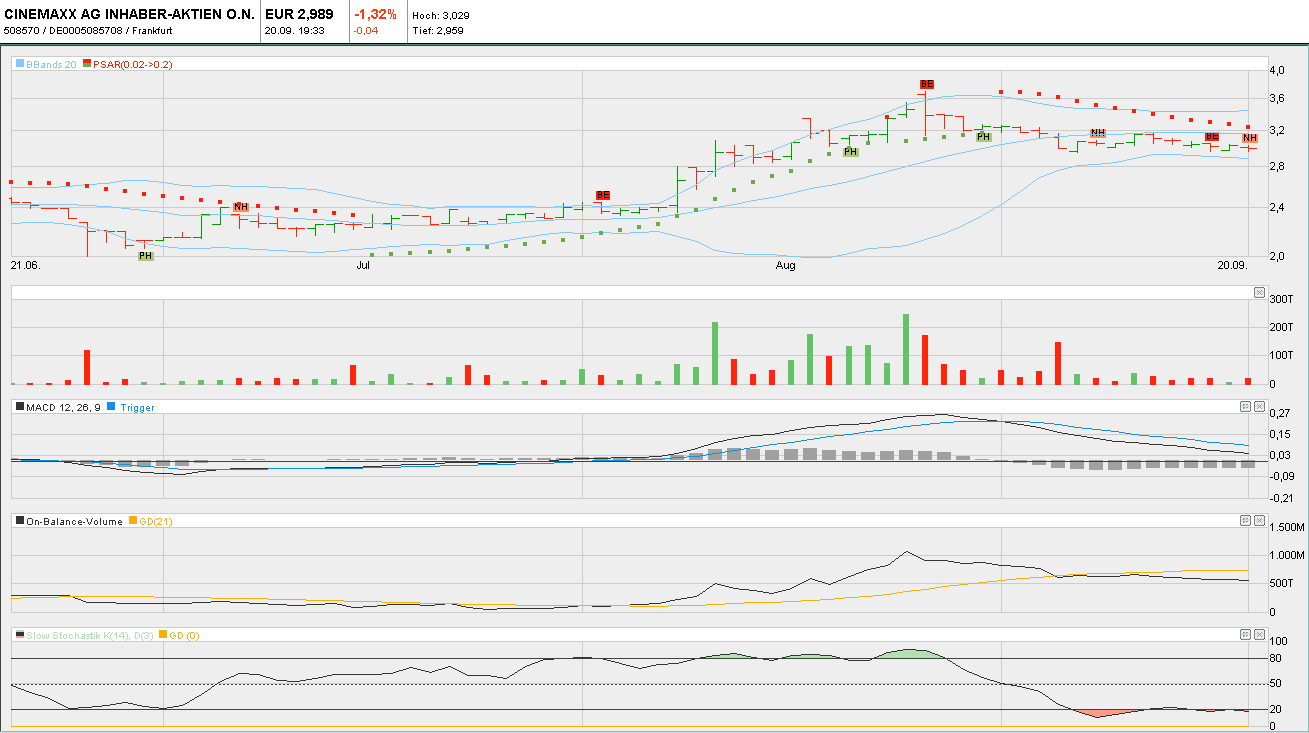1309x733 pixels.
Task: Close the Slow Stochastik panel
Action: point(1259,634)
